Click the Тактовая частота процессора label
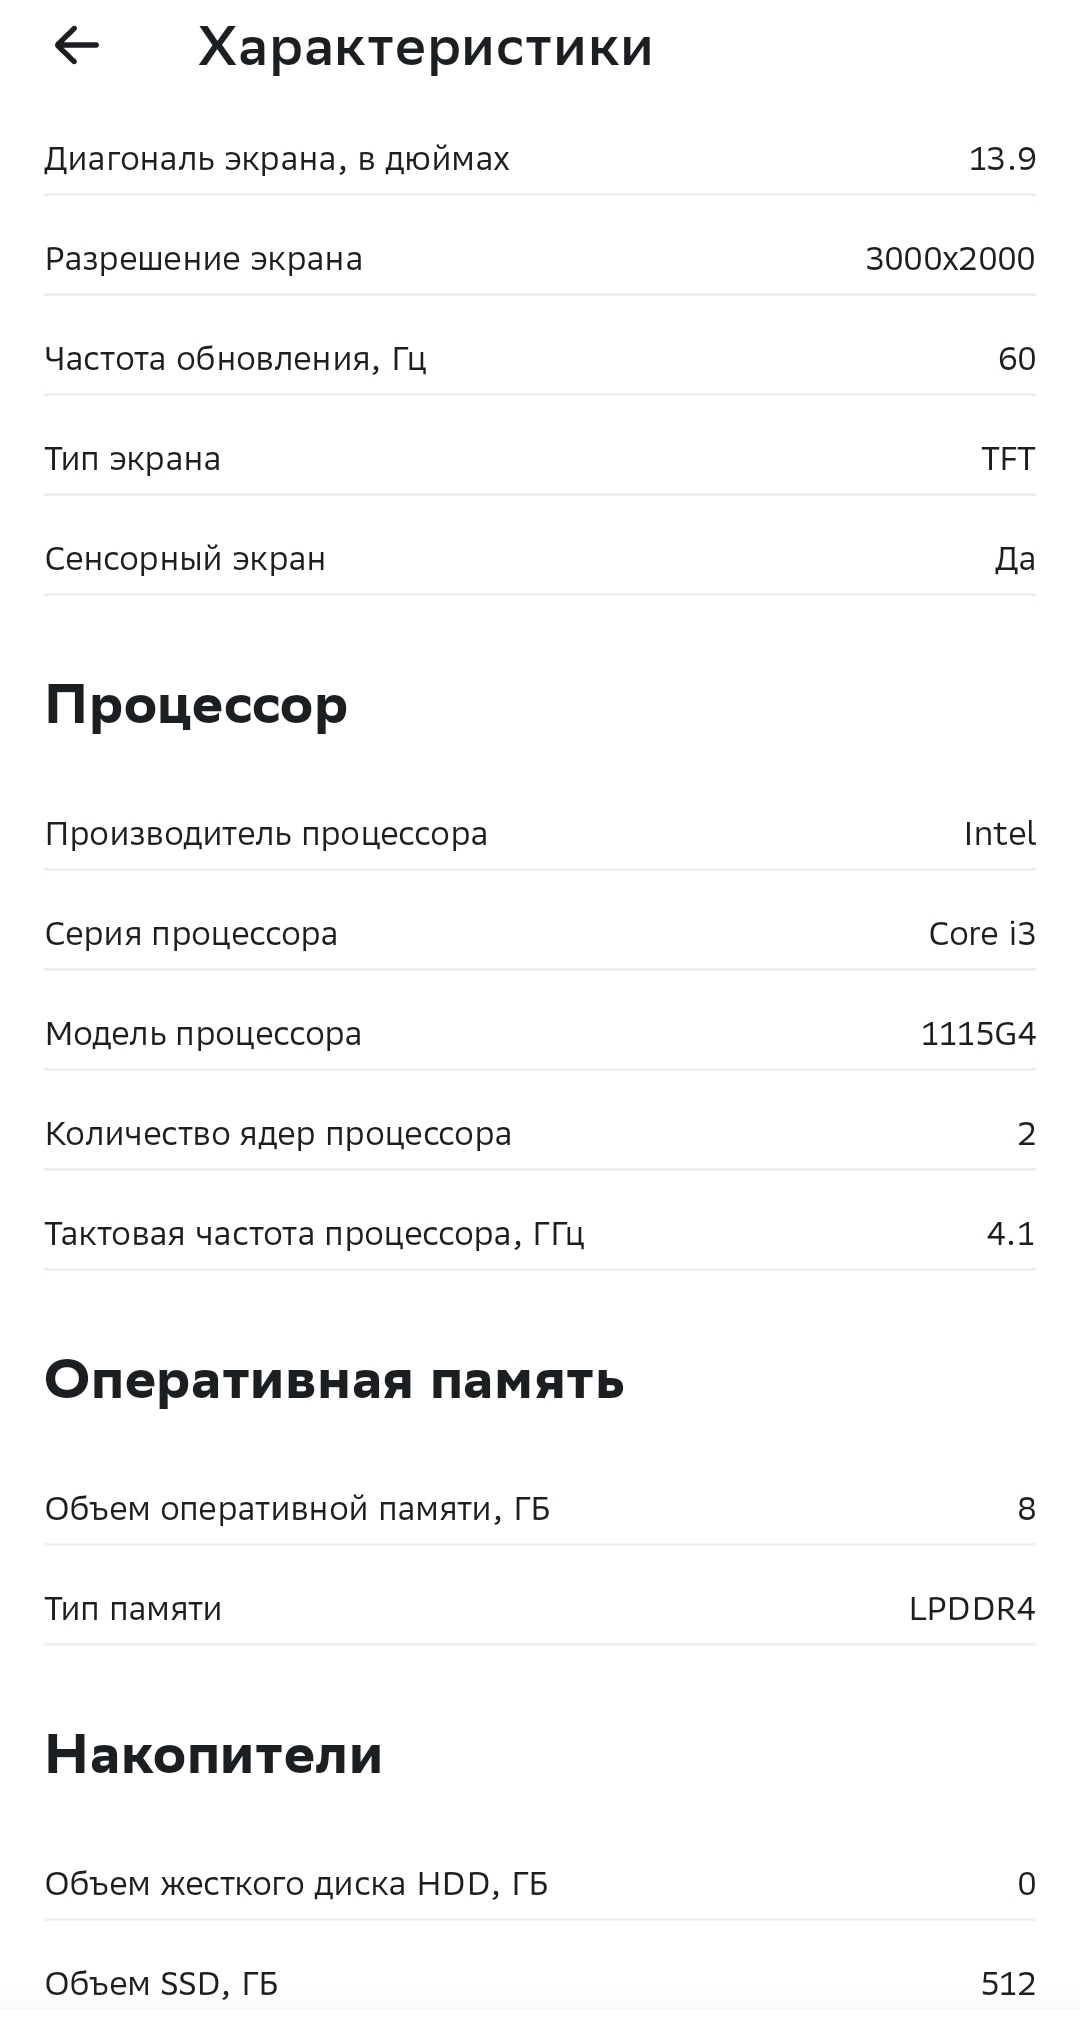Image resolution: width=1080 pixels, height=2044 pixels. point(314,1234)
